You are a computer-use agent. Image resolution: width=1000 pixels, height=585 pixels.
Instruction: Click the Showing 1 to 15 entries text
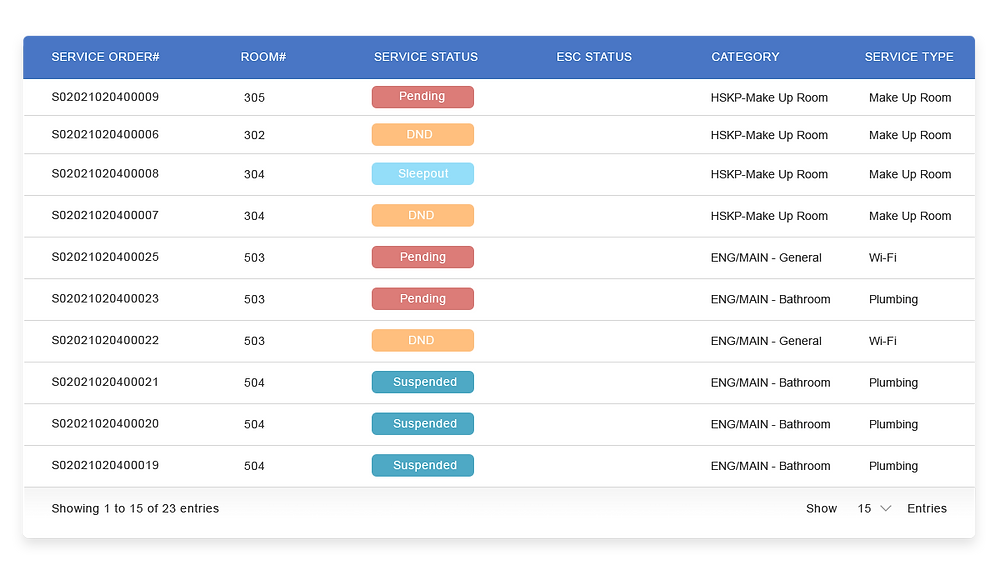click(x=134, y=508)
